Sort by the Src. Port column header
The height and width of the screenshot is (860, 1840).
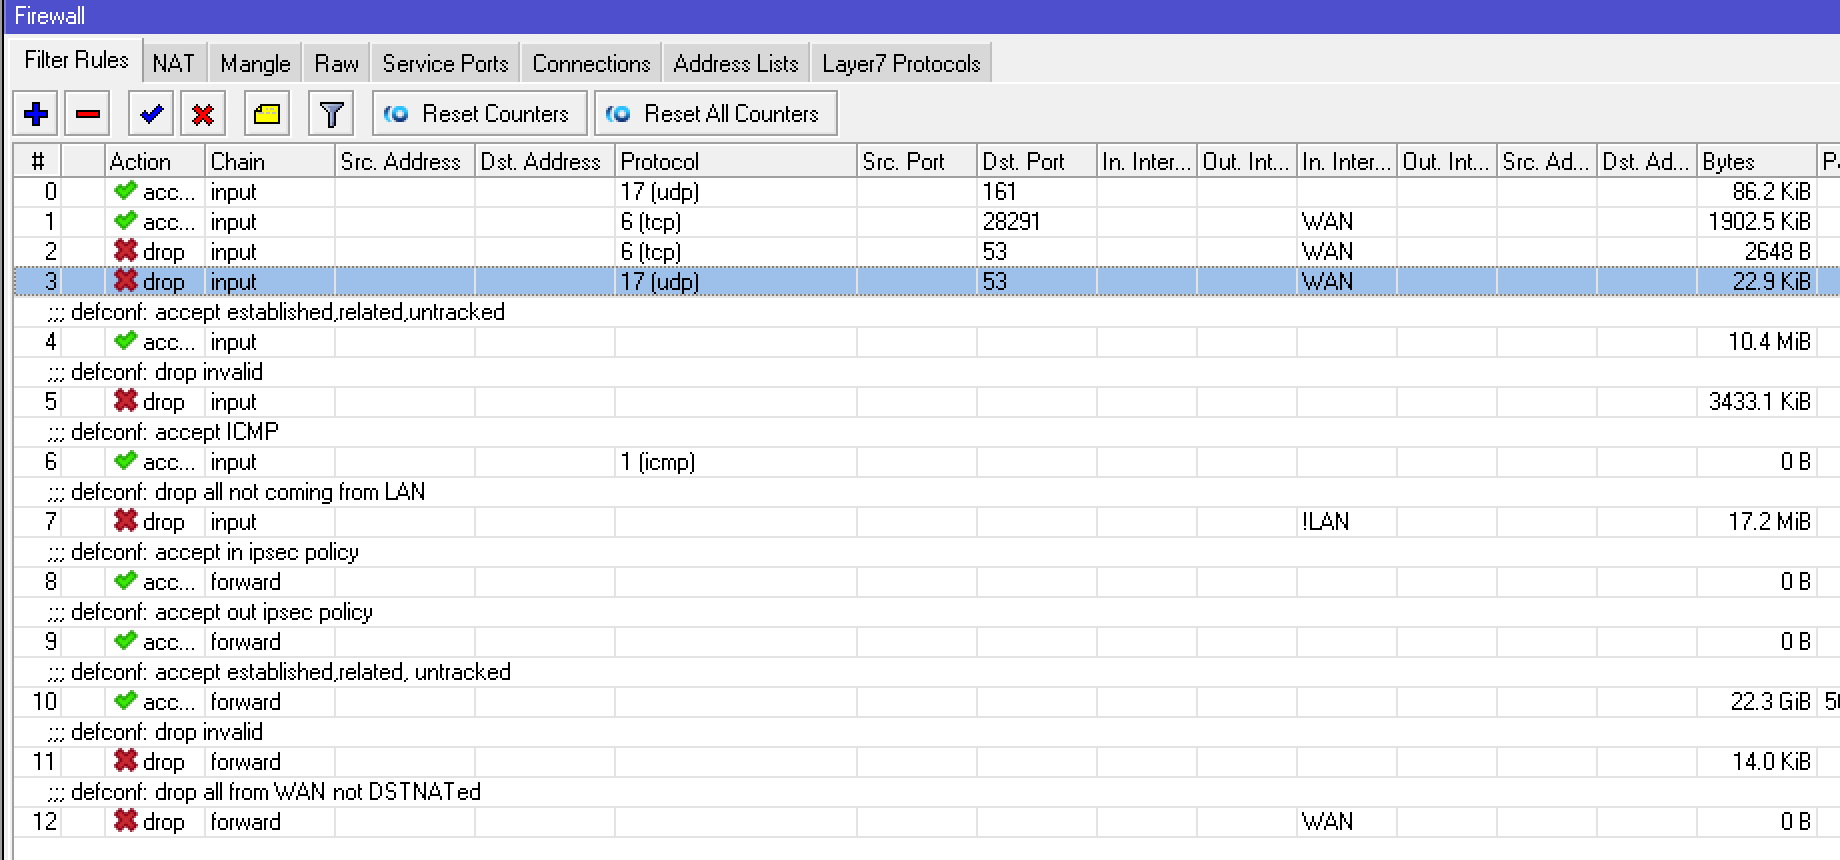pyautogui.click(x=917, y=161)
